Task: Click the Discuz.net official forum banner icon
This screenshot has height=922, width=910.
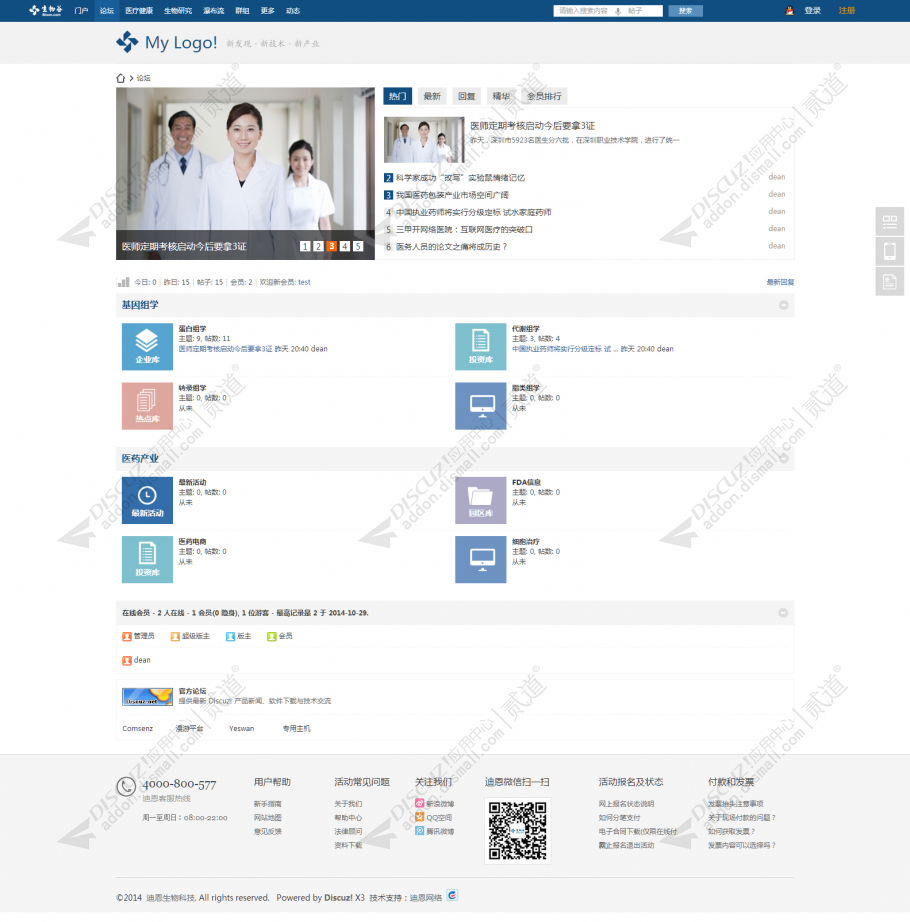Action: (x=147, y=696)
